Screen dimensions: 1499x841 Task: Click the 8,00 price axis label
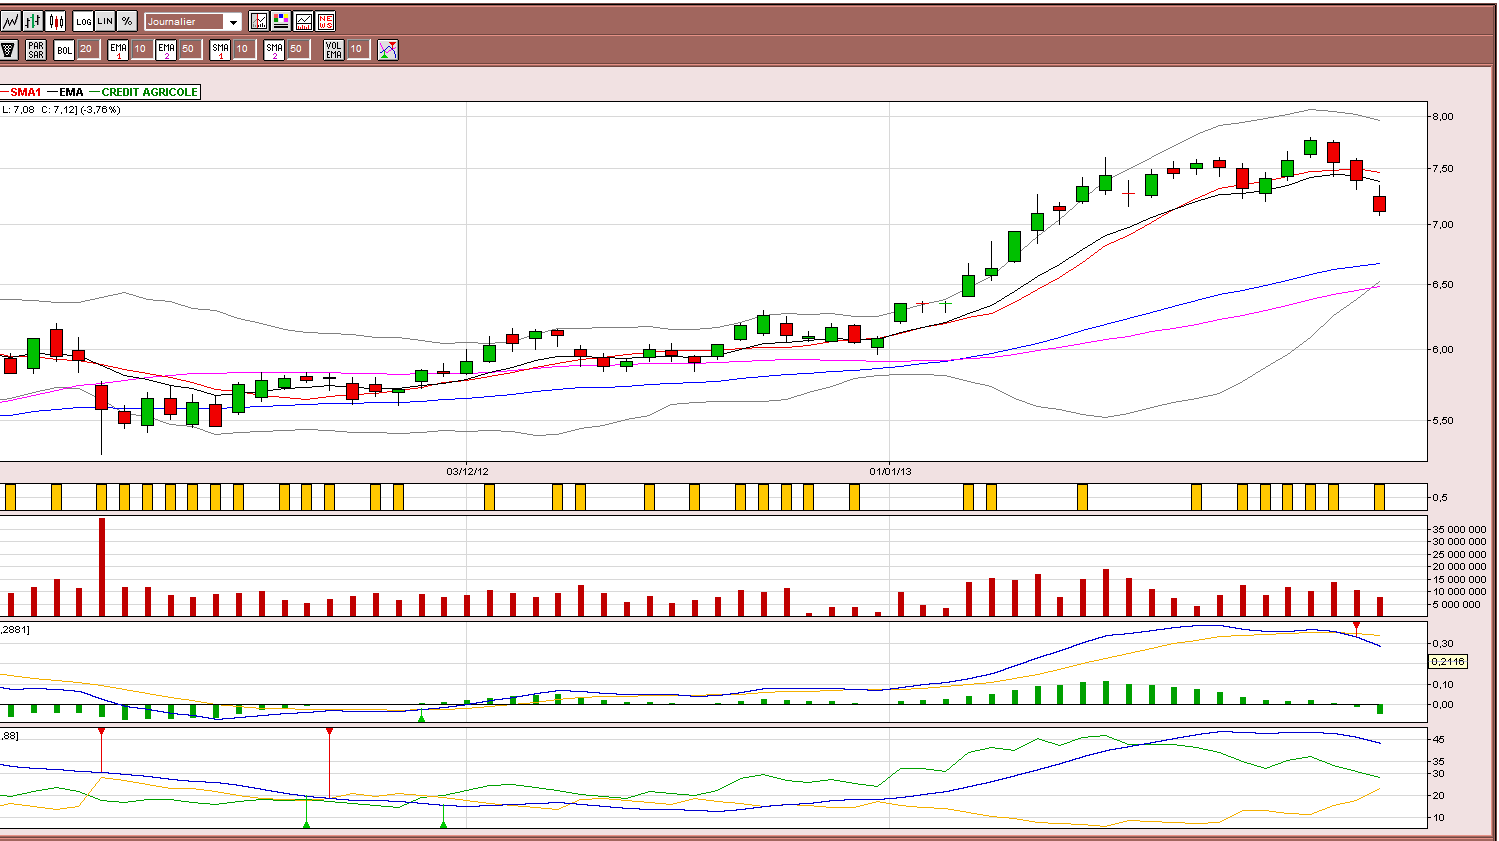(1442, 116)
